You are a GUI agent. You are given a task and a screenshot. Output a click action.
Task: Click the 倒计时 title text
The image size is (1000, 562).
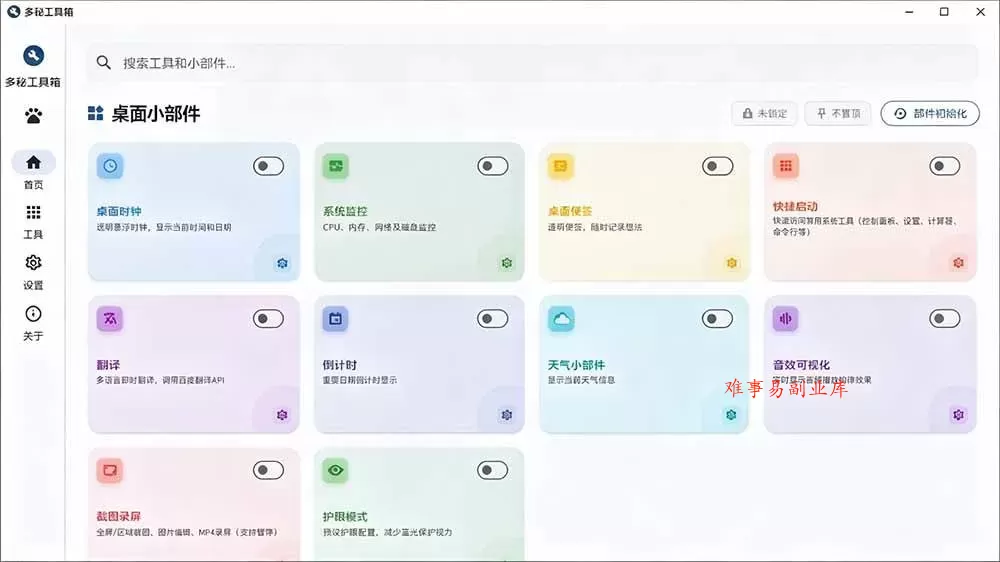point(339,365)
